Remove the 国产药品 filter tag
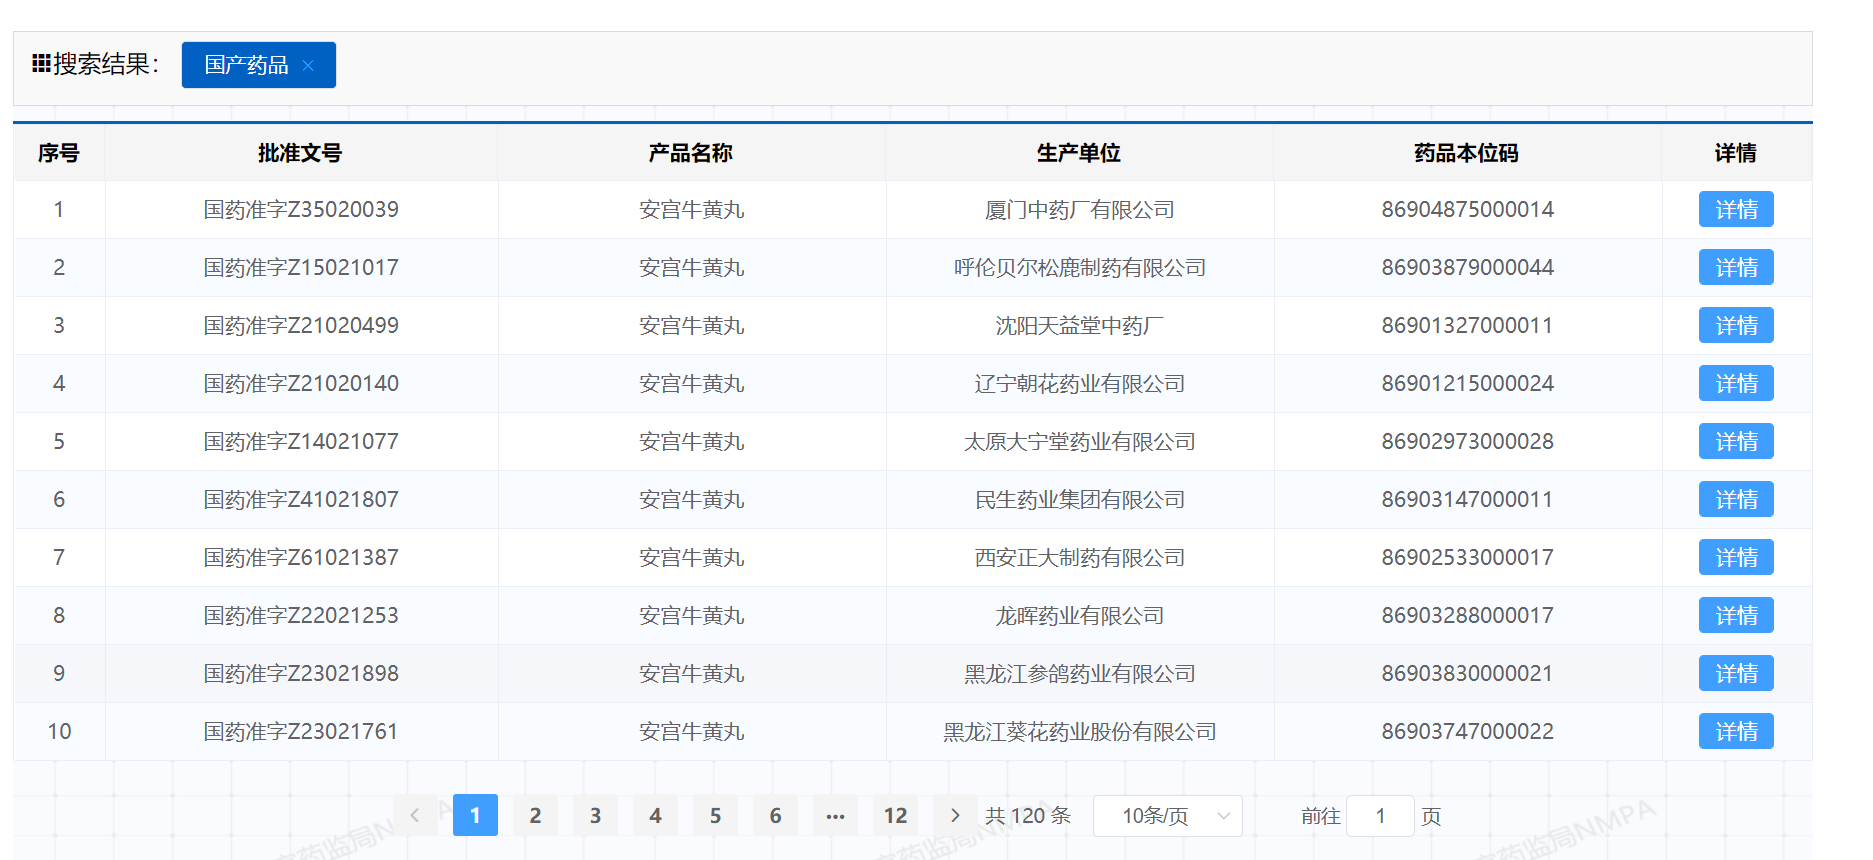The width and height of the screenshot is (1873, 860). [308, 65]
